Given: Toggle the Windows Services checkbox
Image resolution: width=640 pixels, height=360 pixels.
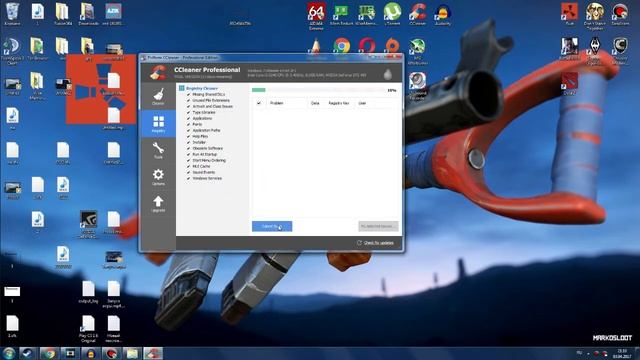Looking at the screenshot, I should coord(189,178).
